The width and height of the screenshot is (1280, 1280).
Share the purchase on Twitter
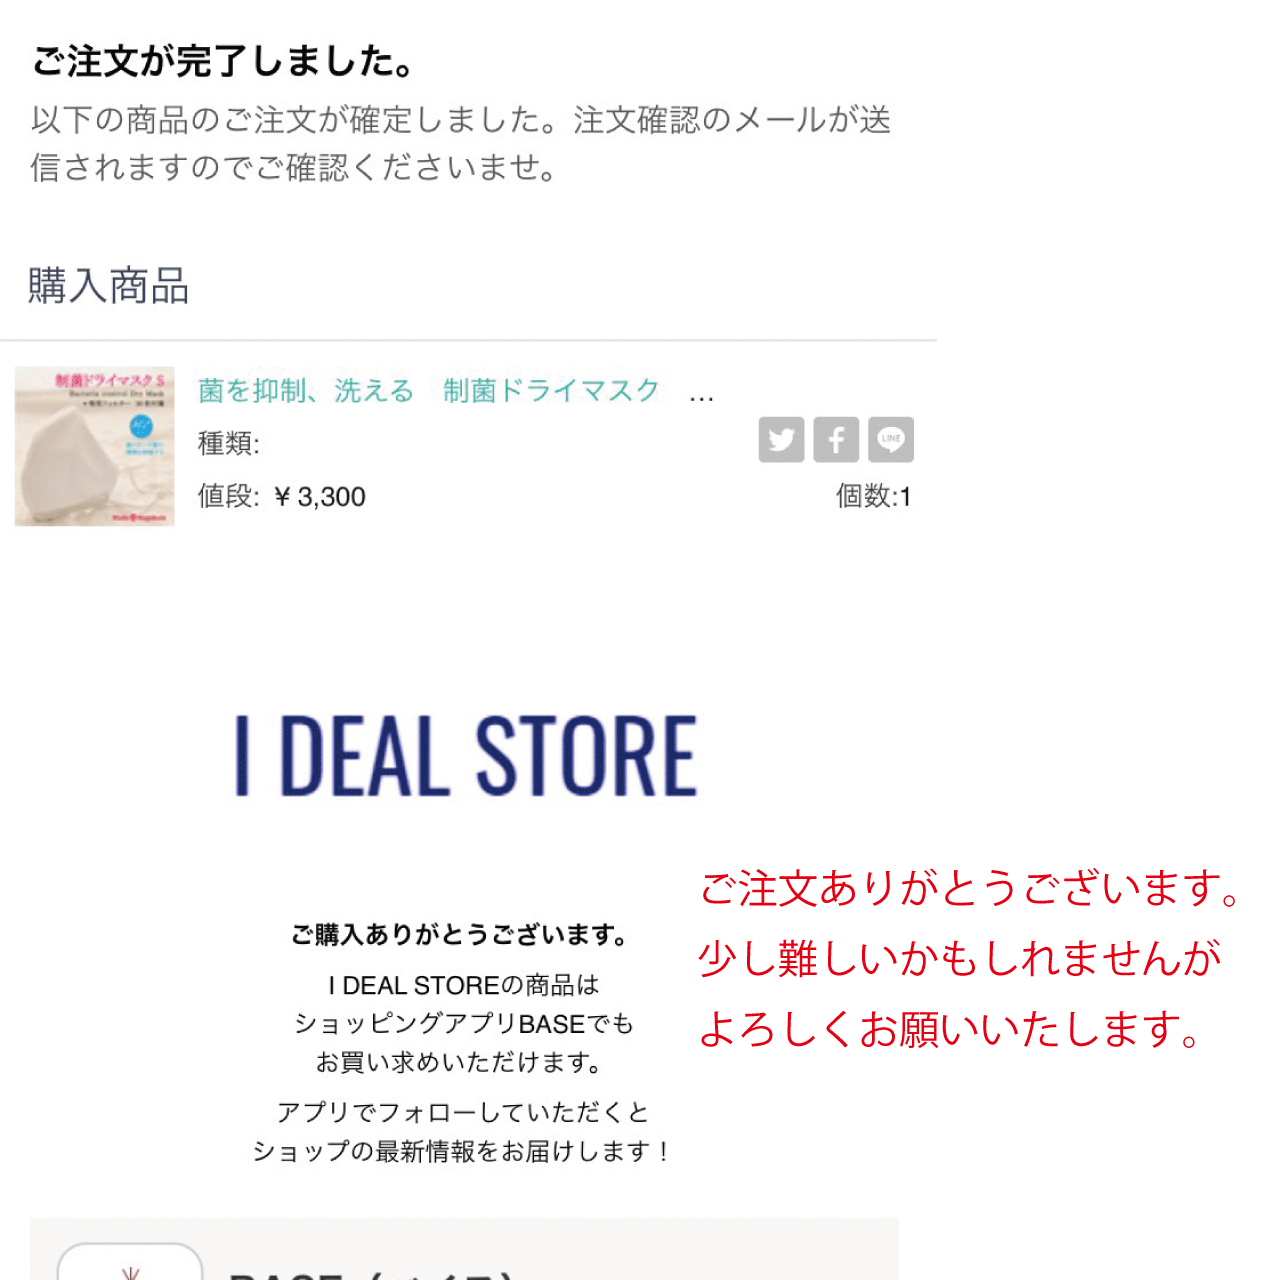point(781,440)
